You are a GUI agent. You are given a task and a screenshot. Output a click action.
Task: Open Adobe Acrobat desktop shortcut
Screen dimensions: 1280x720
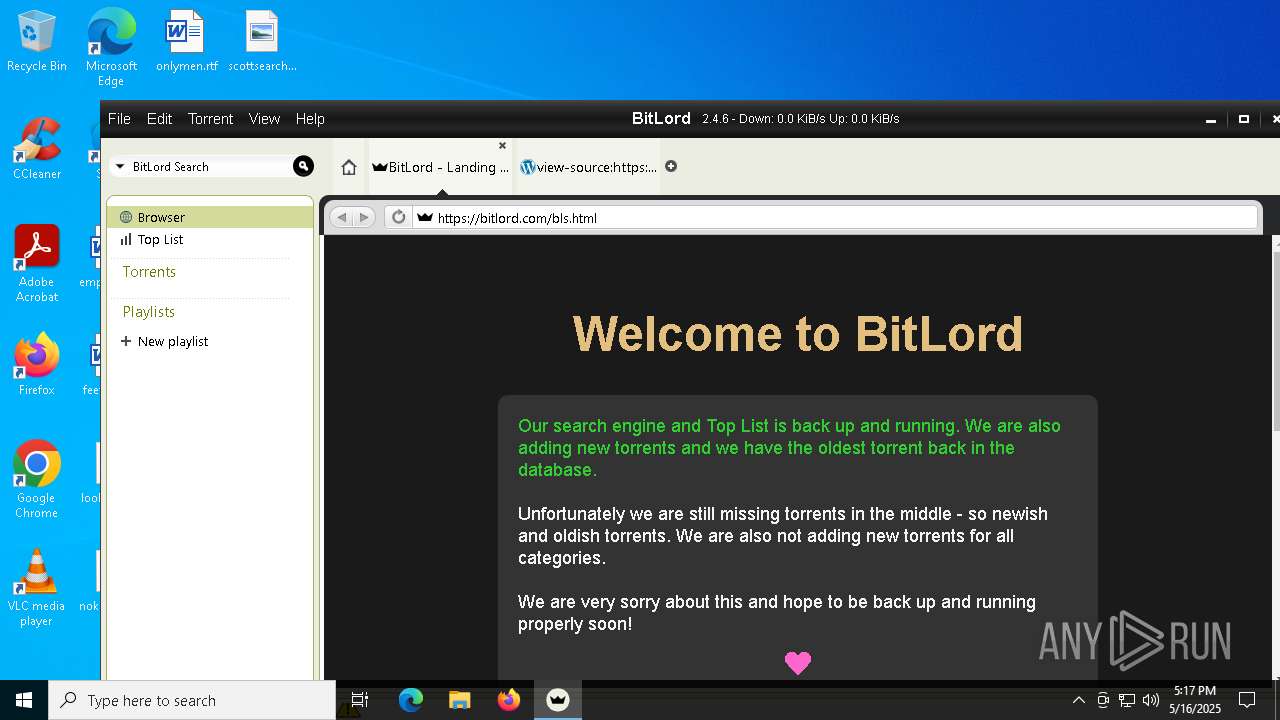(37, 264)
